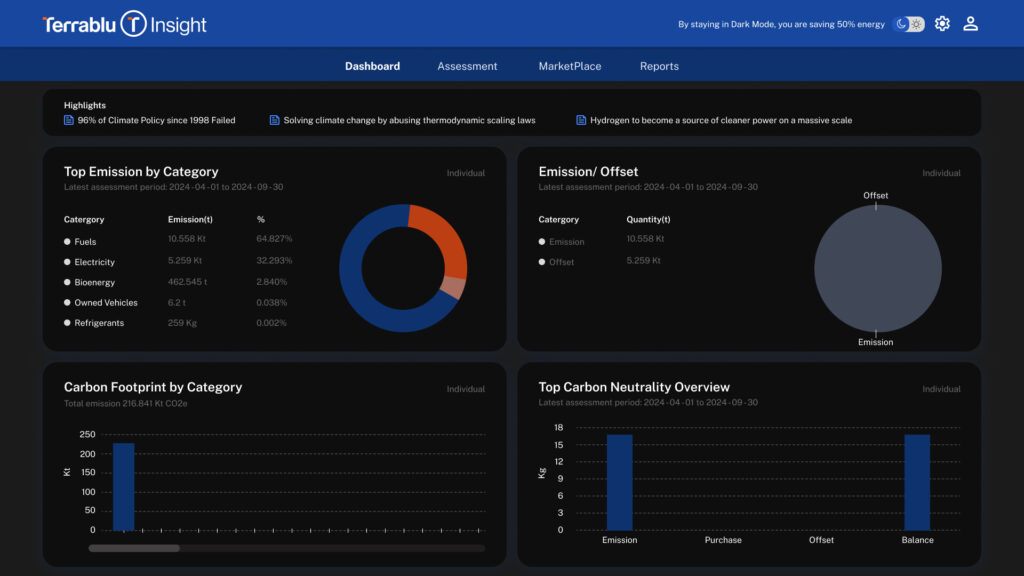Viewport: 1024px width, 576px height.
Task: Toggle the Dark Mode switch
Action: [x=908, y=24]
